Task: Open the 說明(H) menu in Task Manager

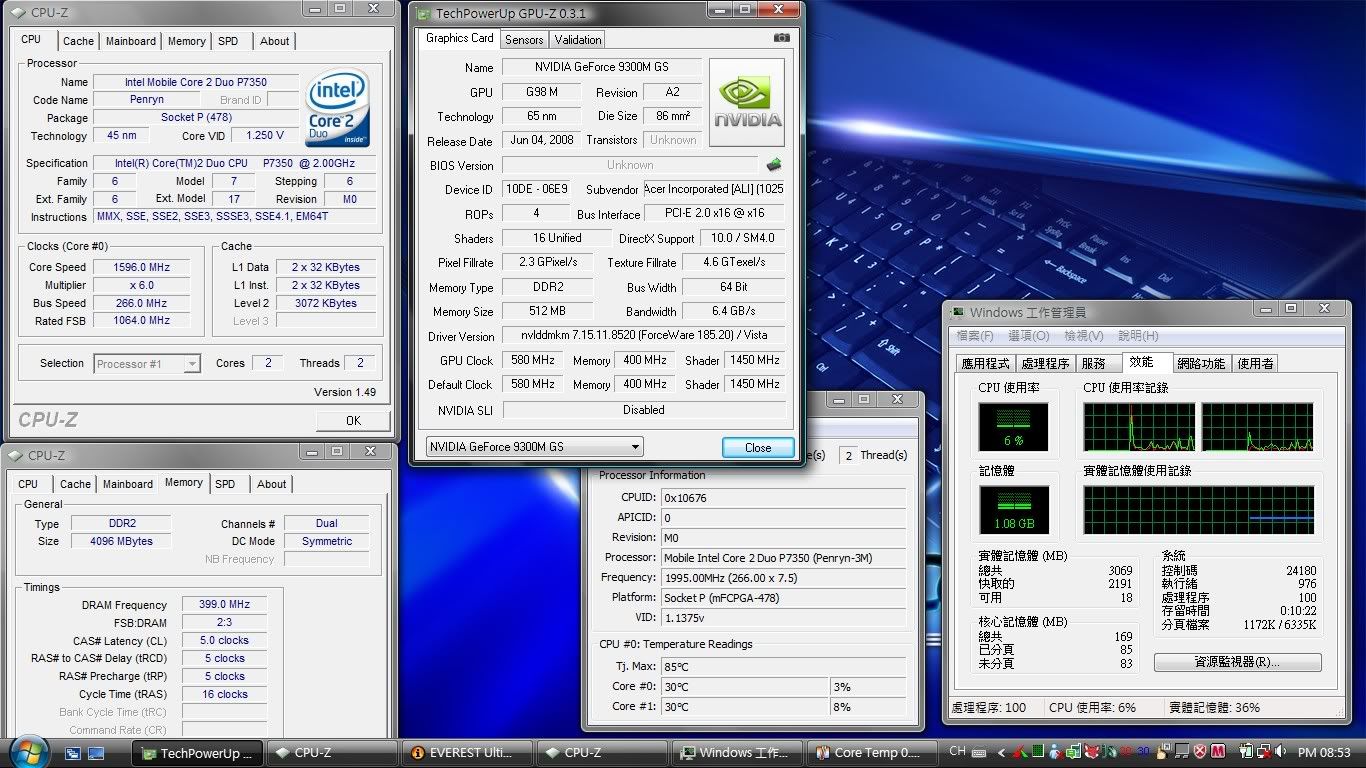Action: tap(1138, 336)
